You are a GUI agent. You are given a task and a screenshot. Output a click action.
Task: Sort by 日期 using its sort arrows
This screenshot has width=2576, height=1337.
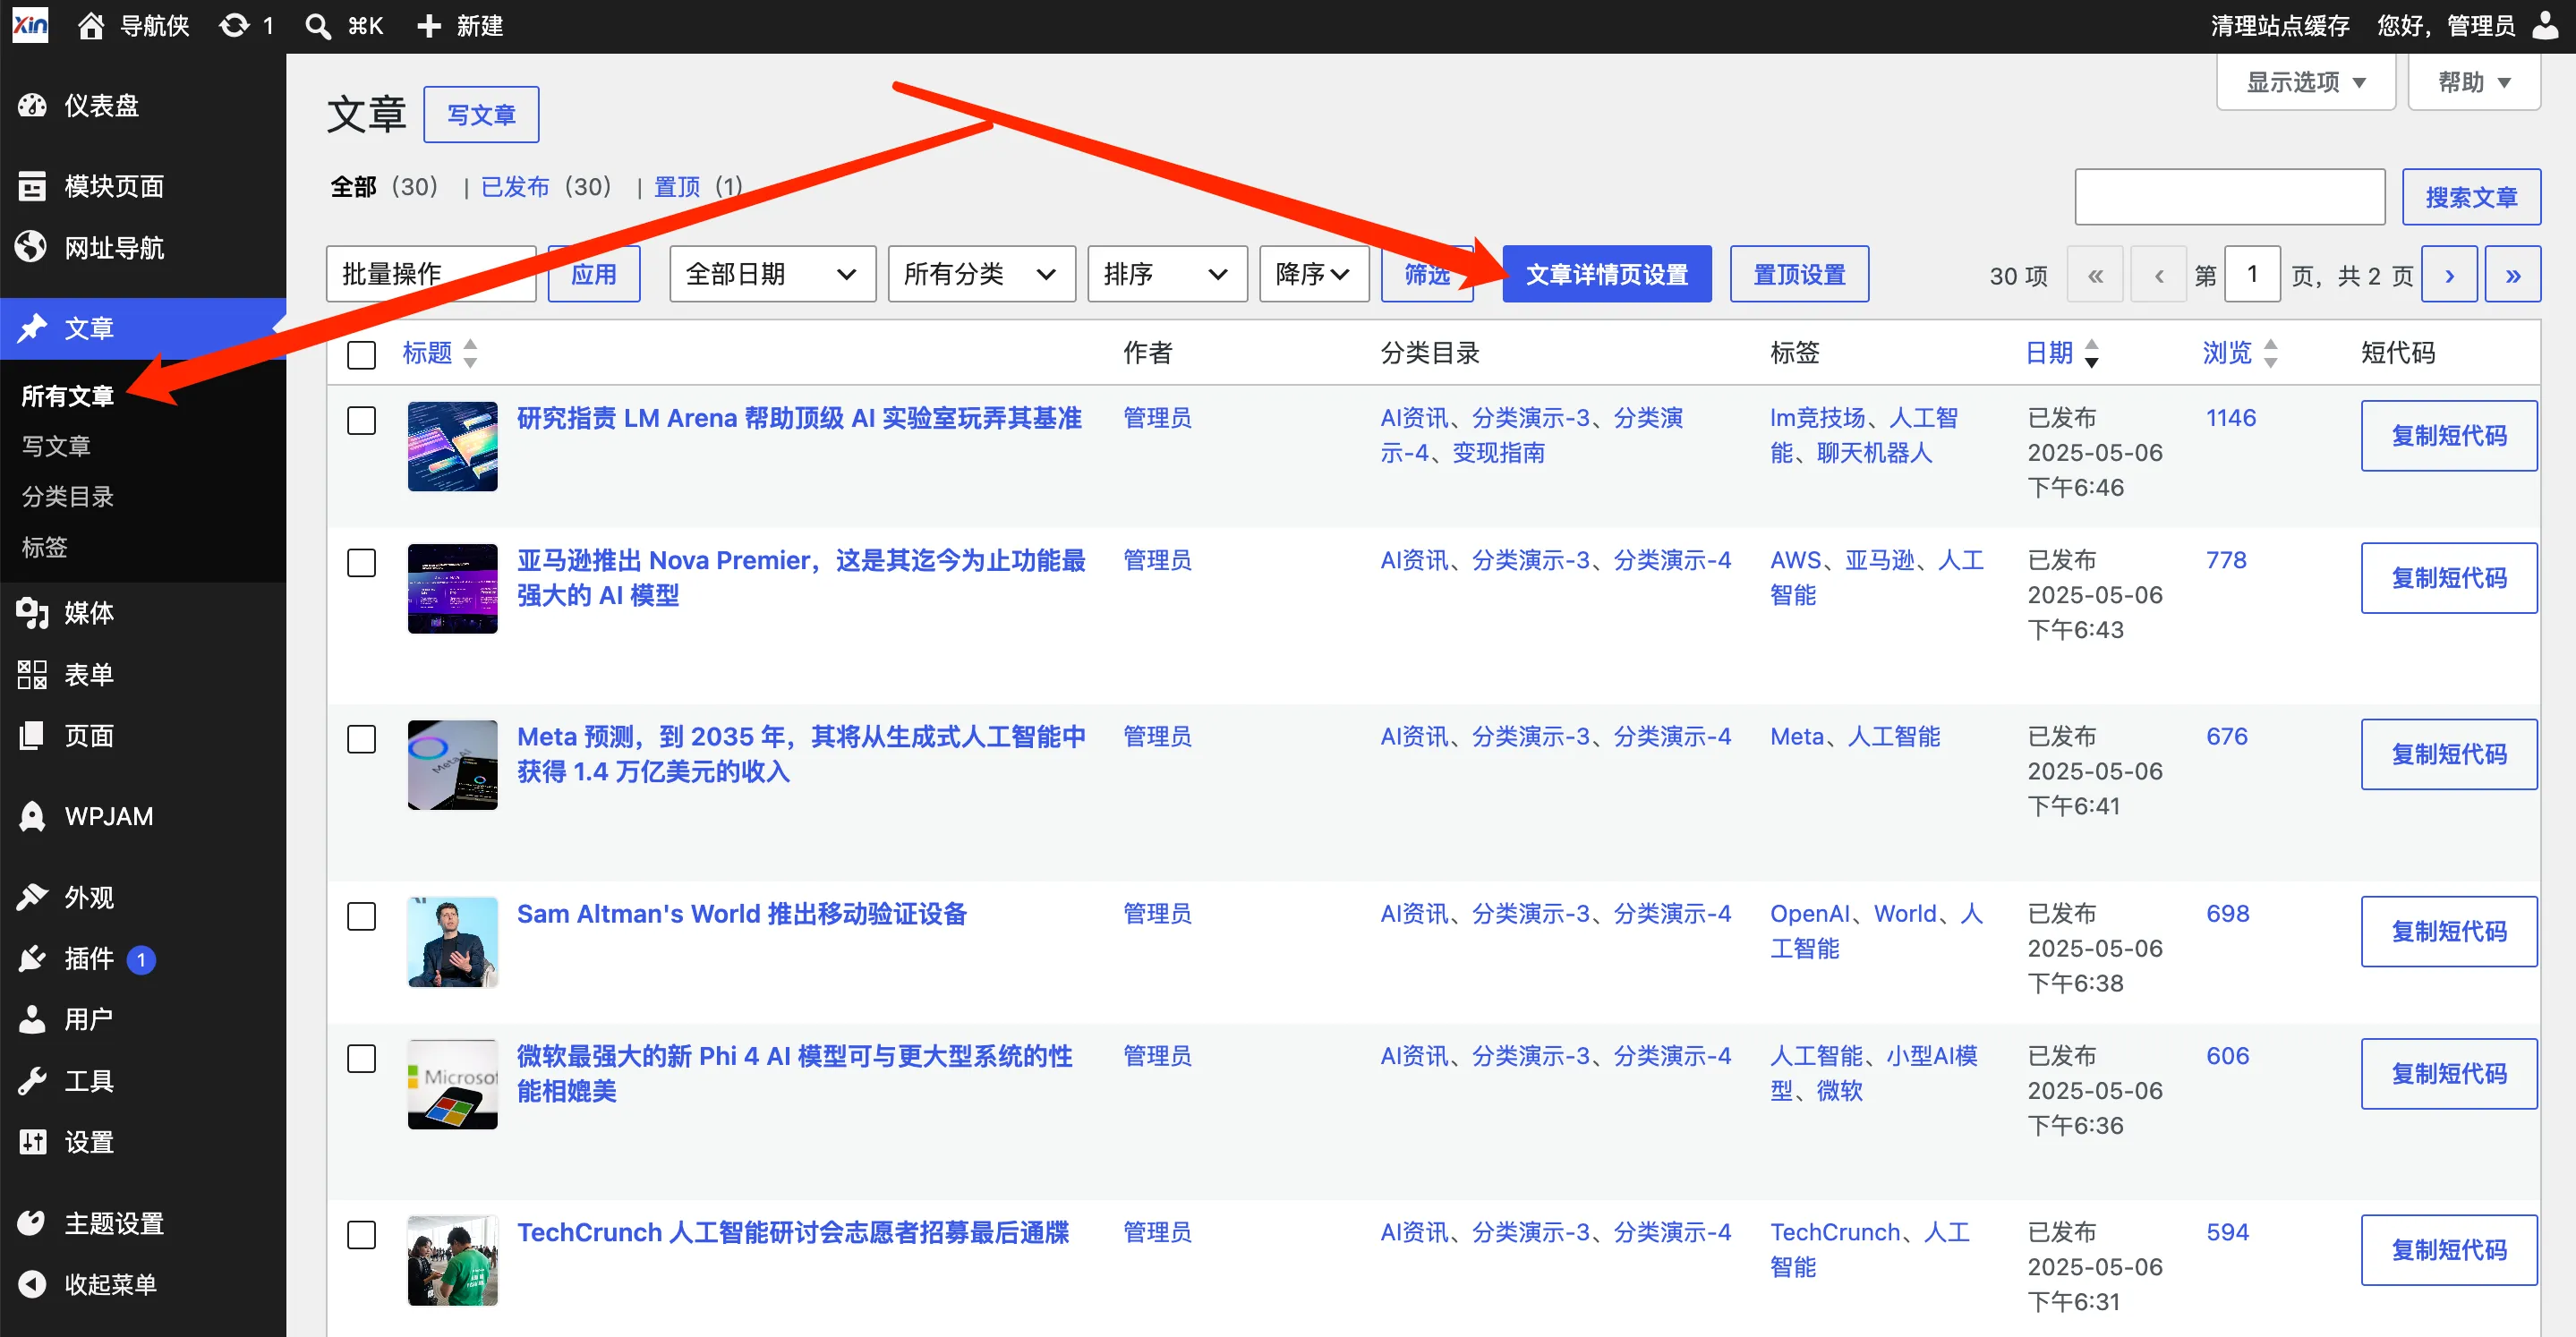(x=2091, y=353)
